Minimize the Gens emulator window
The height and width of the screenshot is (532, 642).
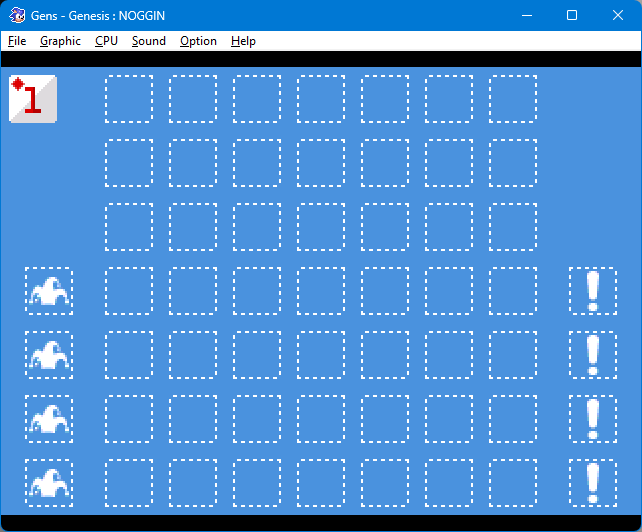point(527,16)
